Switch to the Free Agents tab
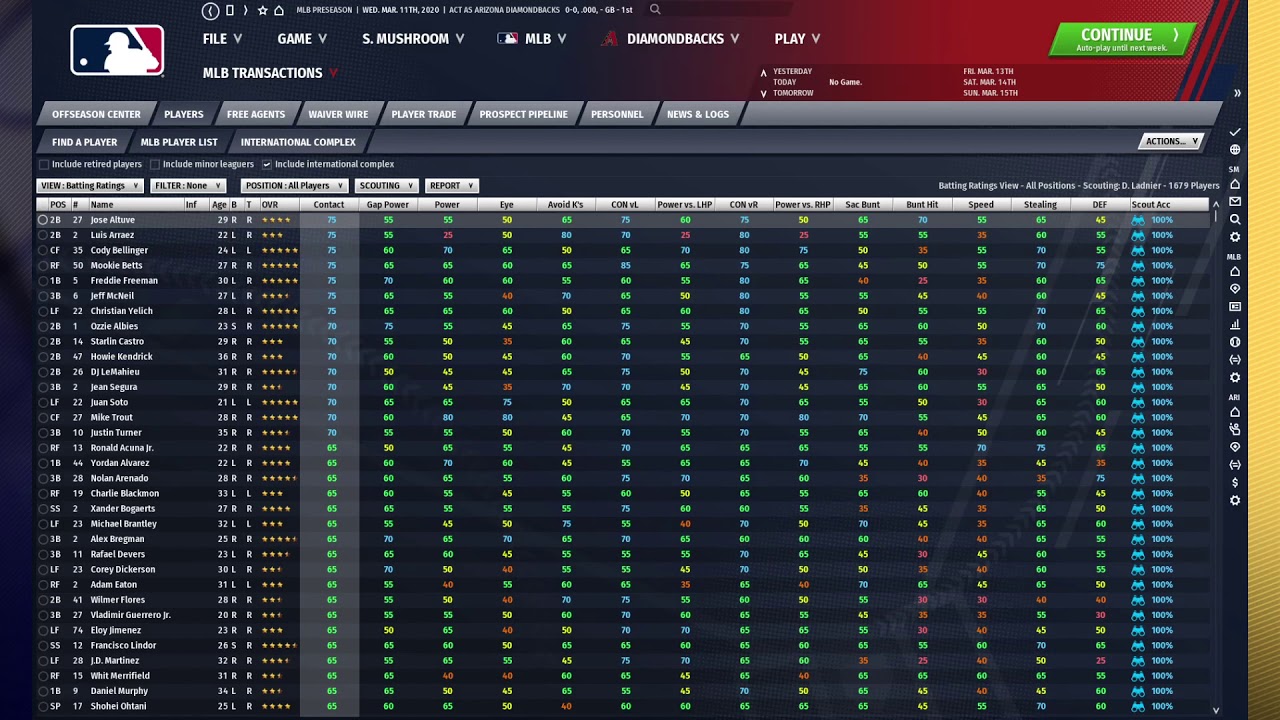Screen dimensions: 1280x720 (256, 114)
